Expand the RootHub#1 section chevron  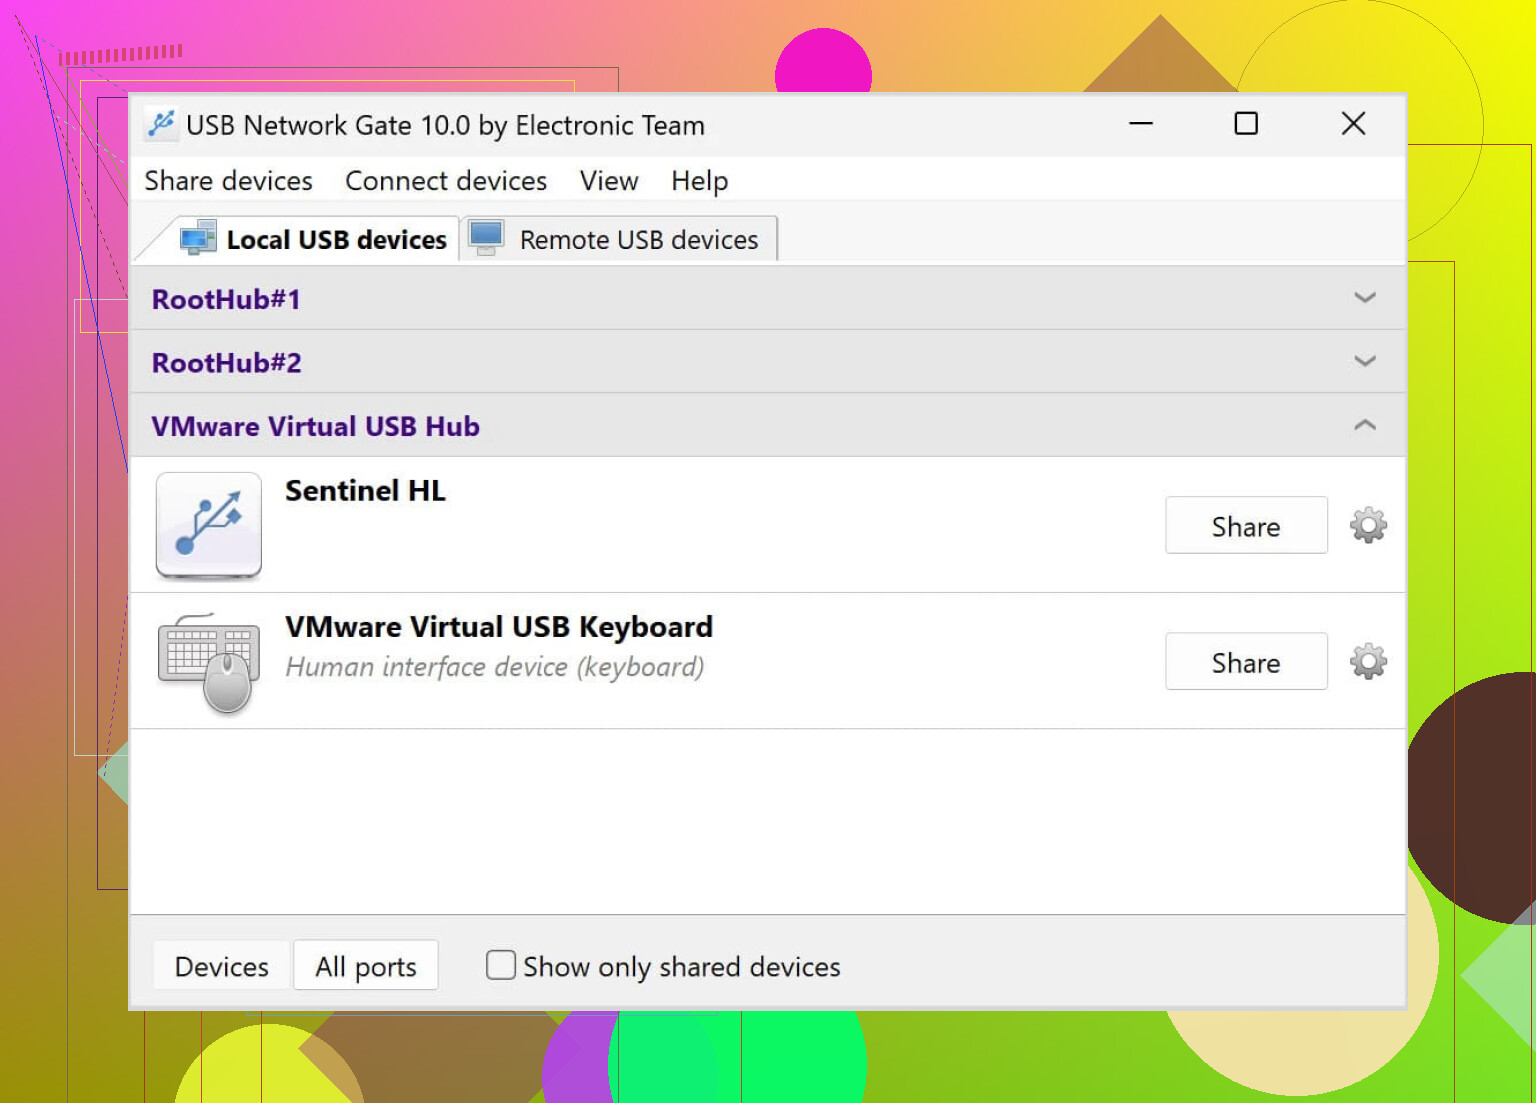[1365, 297]
